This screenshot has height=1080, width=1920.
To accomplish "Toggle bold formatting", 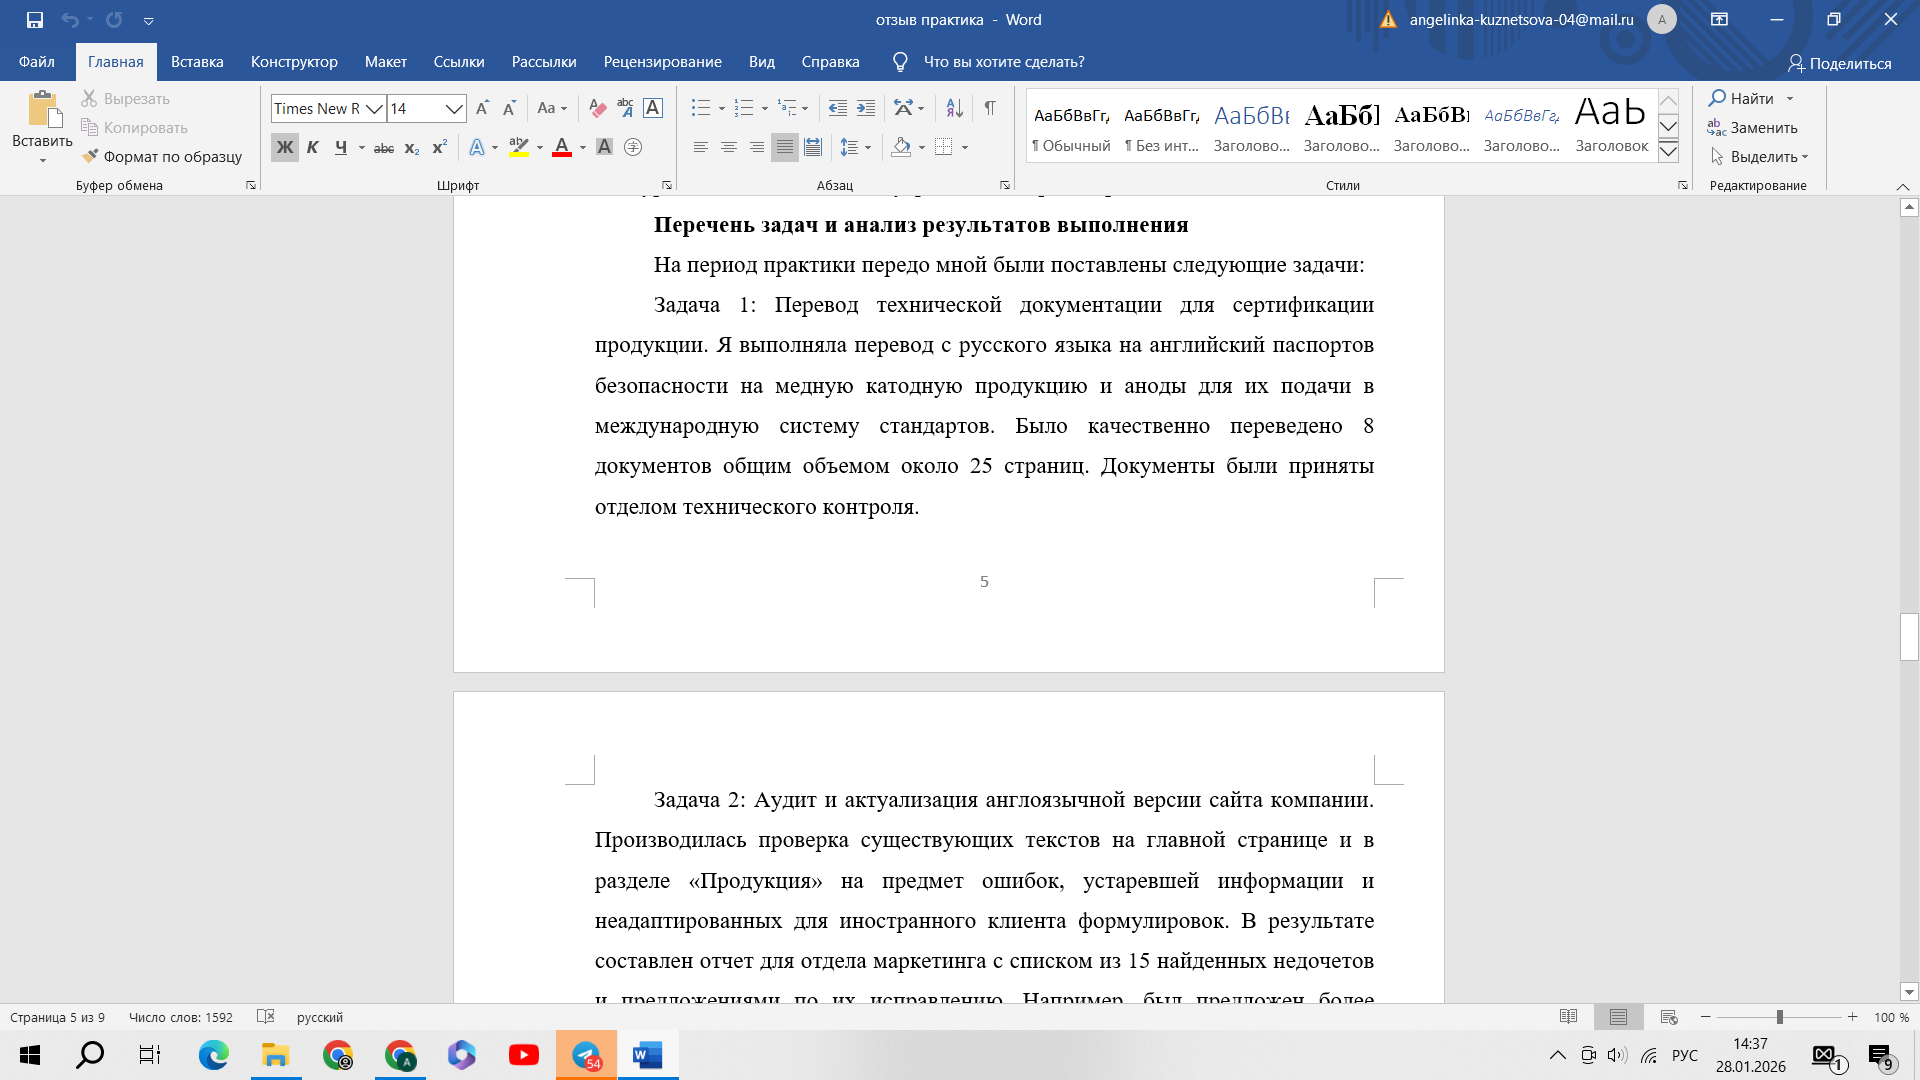I will 285,148.
